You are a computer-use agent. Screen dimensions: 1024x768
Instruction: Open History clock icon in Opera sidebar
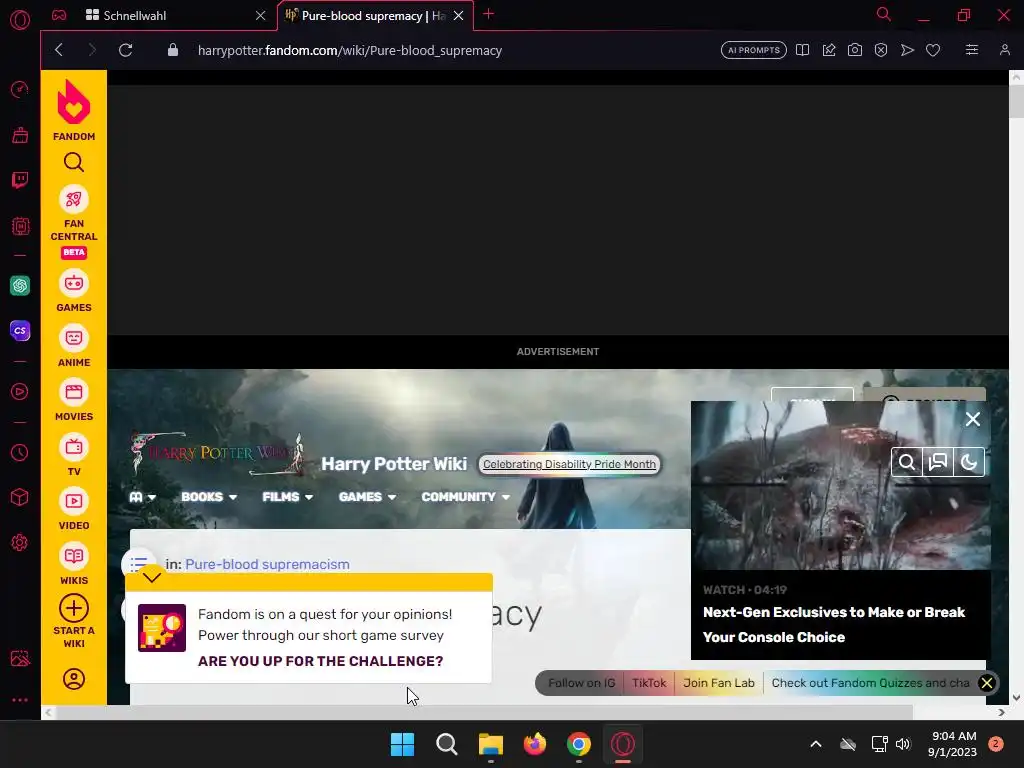tap(20, 452)
